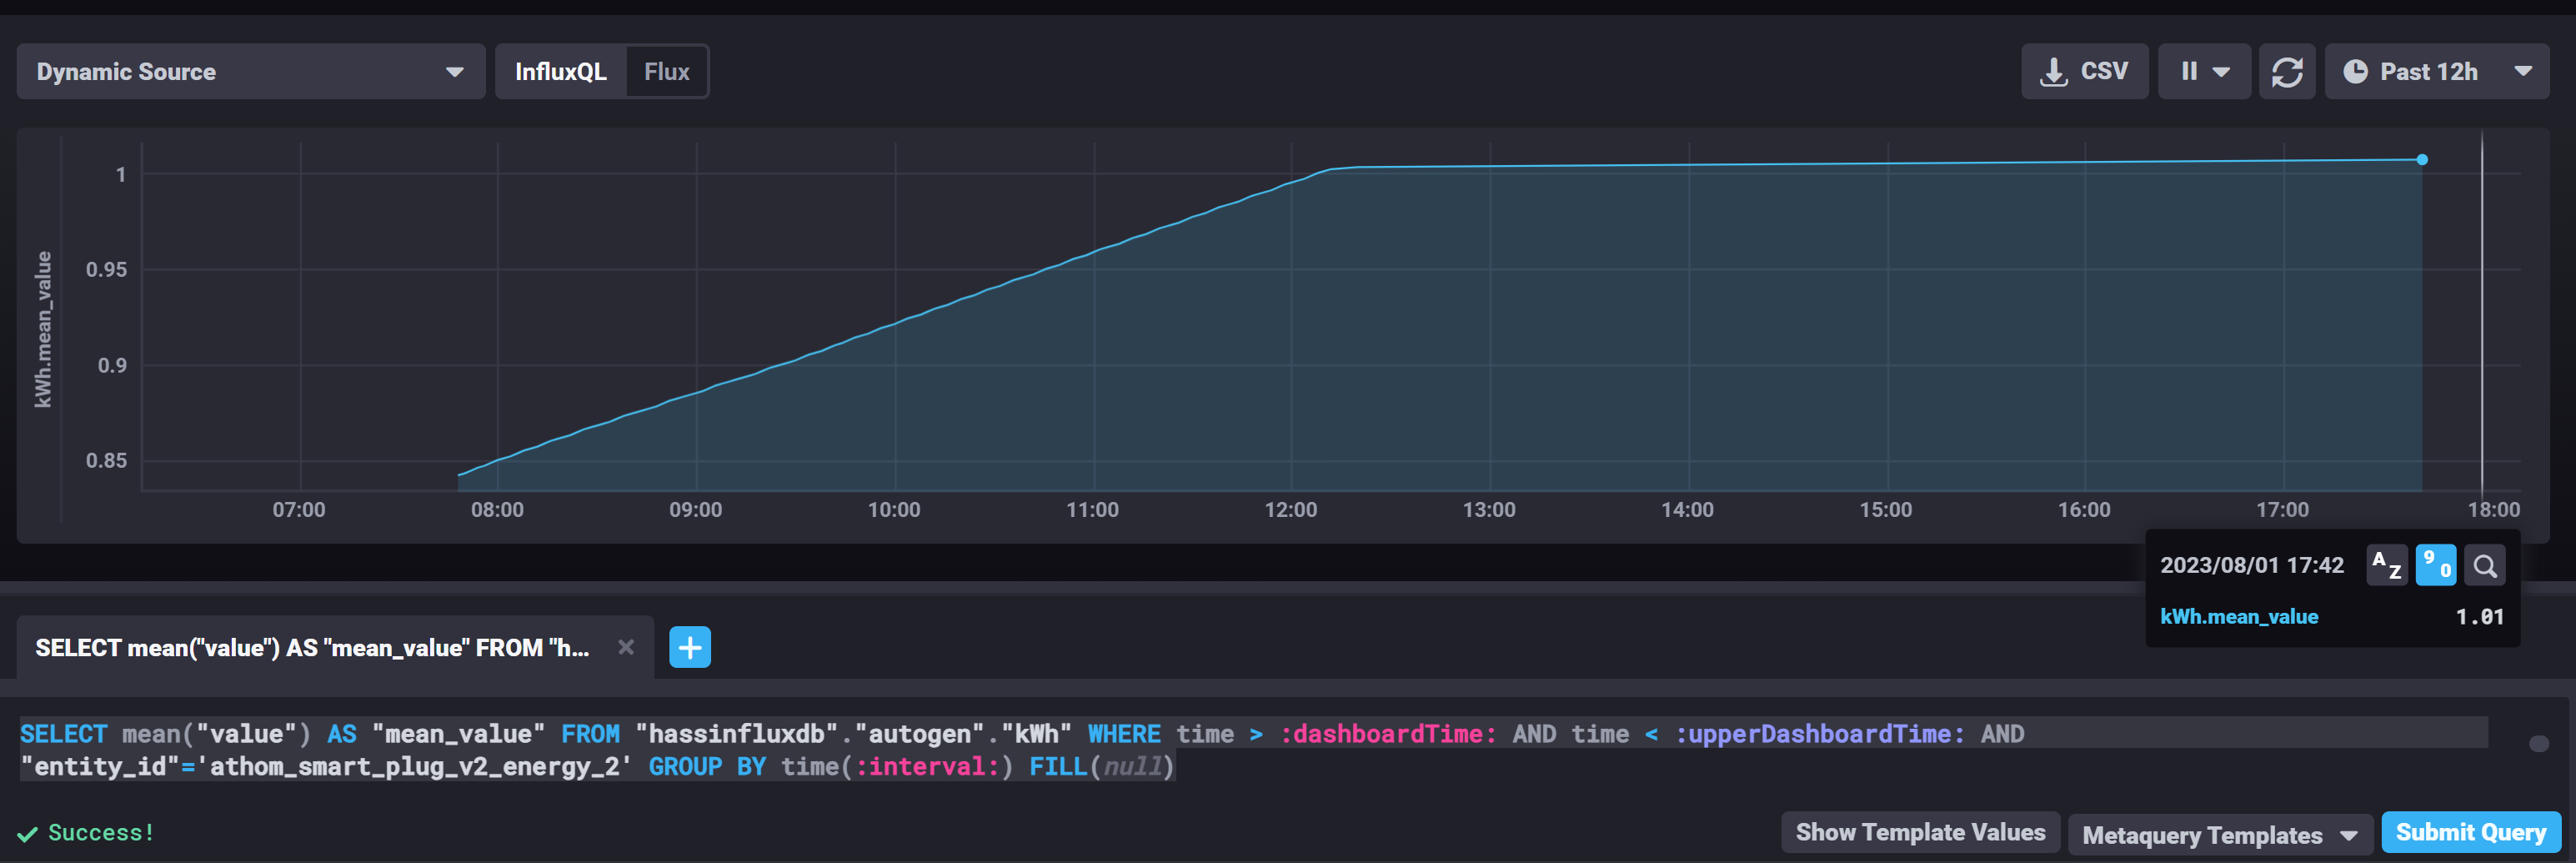Switch query language to Flux

(667, 71)
